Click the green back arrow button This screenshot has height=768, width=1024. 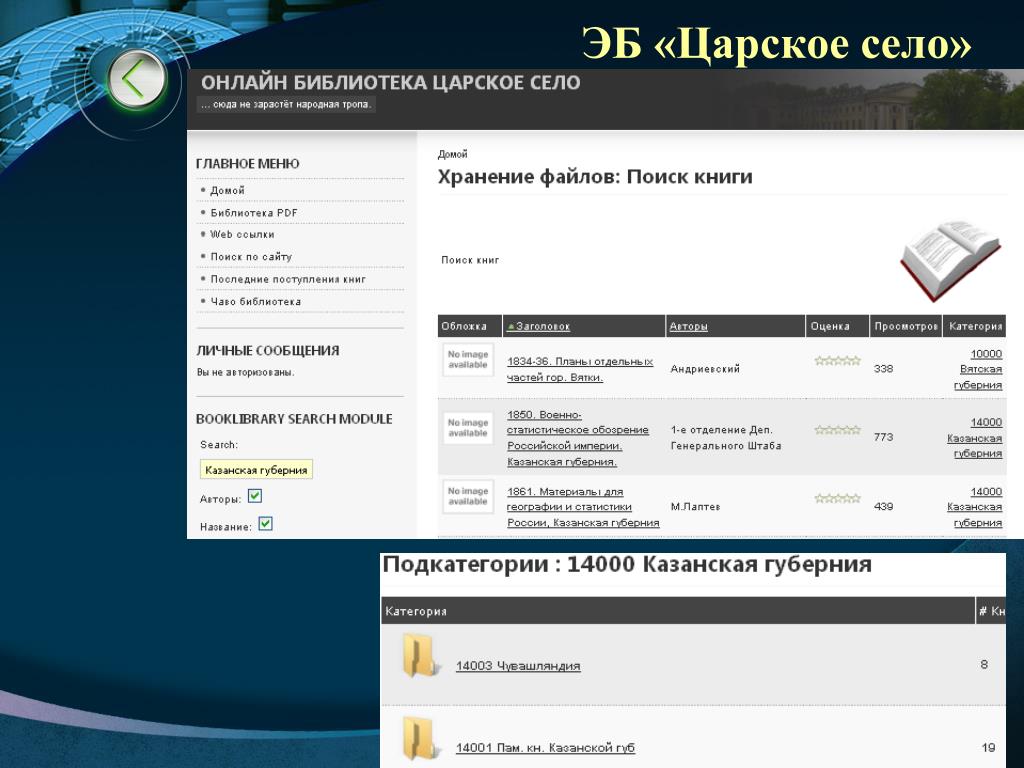click(136, 79)
